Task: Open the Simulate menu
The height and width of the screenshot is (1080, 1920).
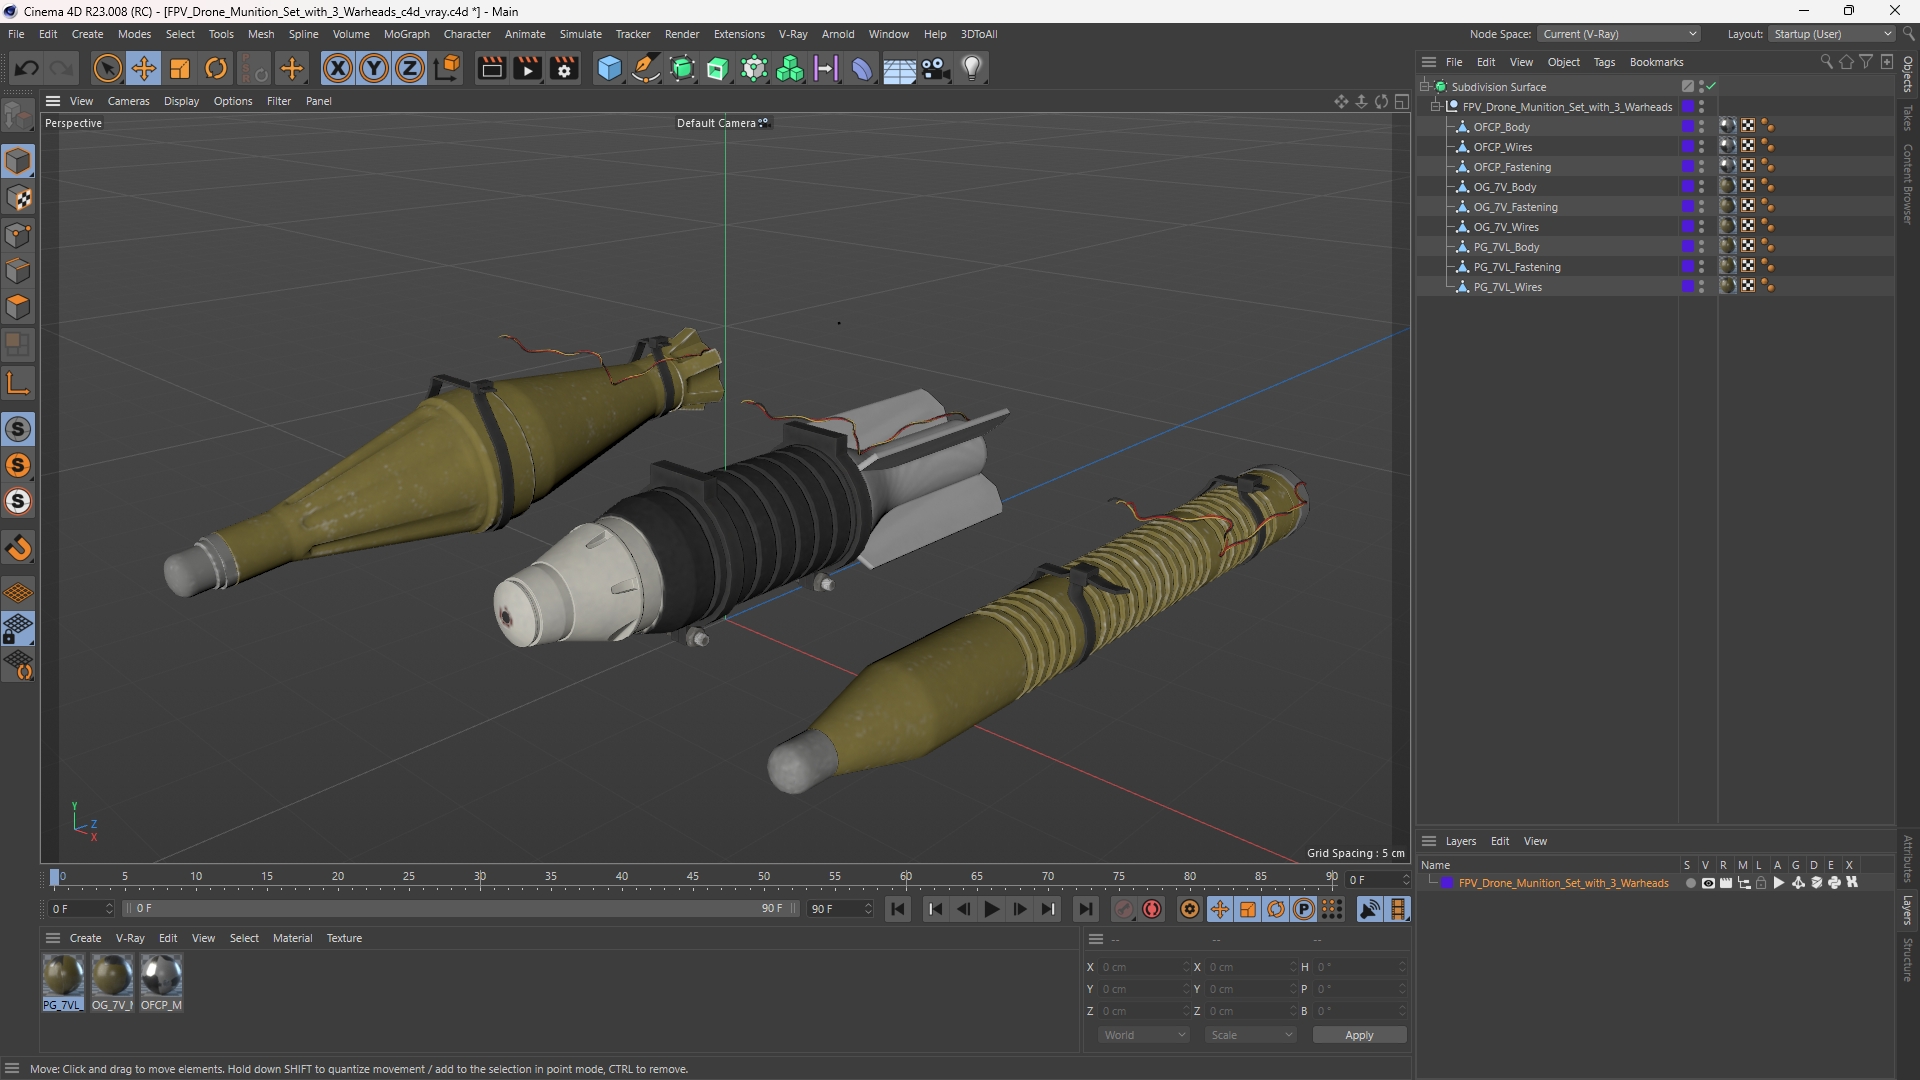Action: 580,34
